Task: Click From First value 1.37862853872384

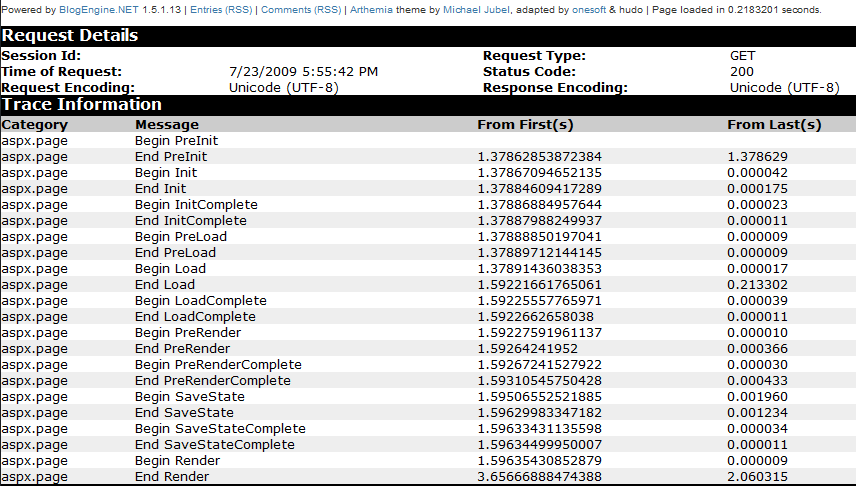Action: click(x=539, y=157)
